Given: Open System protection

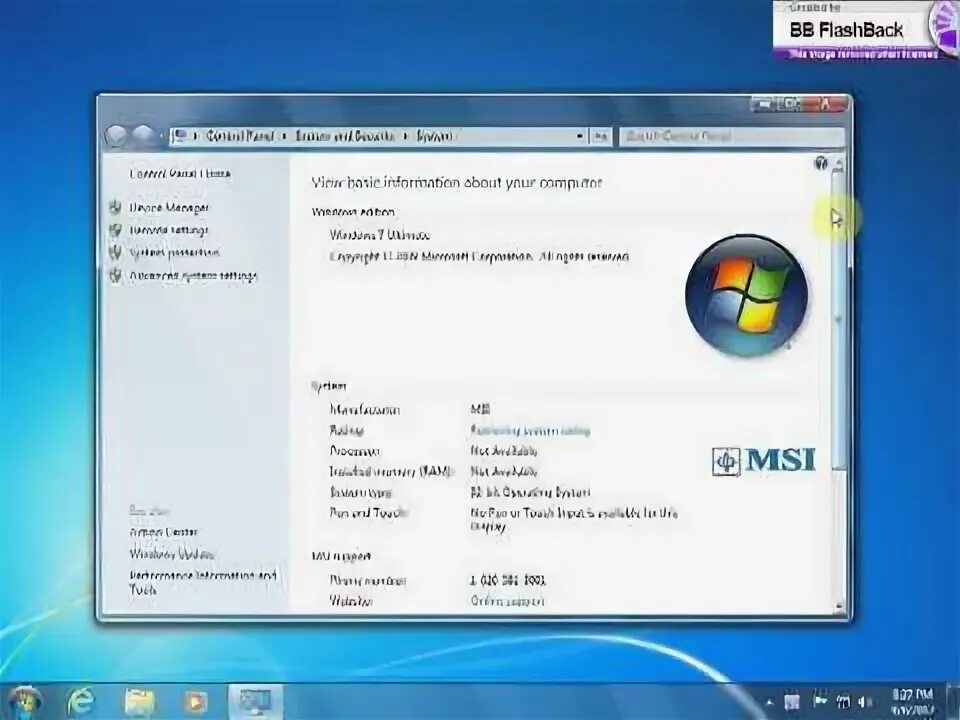Looking at the screenshot, I should [x=174, y=252].
